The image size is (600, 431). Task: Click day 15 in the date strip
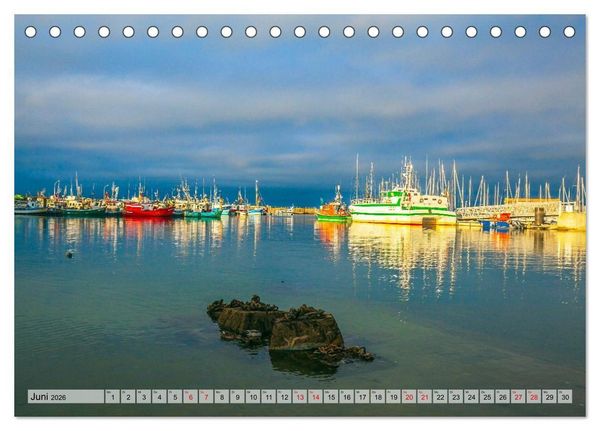pyautogui.click(x=331, y=397)
